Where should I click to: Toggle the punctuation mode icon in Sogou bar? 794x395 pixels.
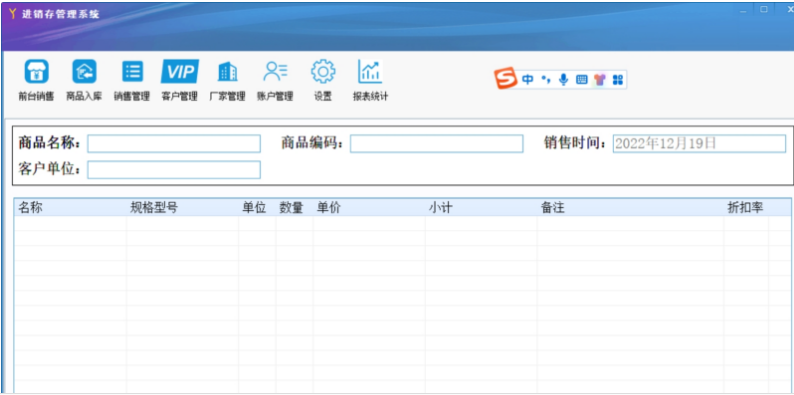546,80
